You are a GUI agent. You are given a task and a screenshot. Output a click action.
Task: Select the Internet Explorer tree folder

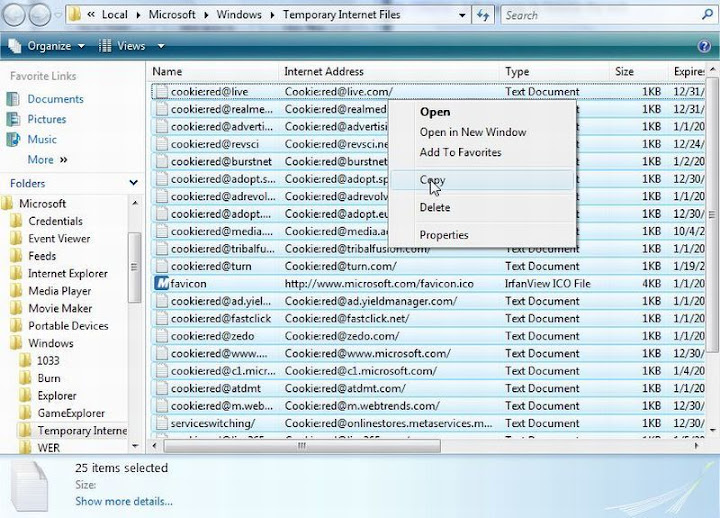point(68,273)
